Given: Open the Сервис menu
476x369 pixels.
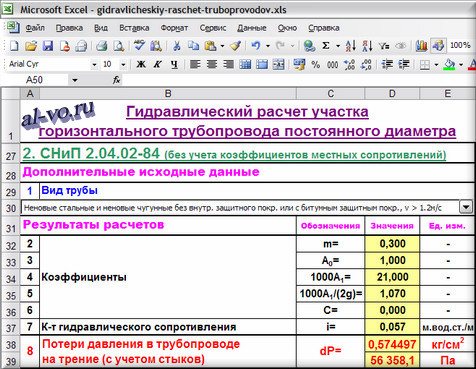Looking at the screenshot, I should (213, 28).
